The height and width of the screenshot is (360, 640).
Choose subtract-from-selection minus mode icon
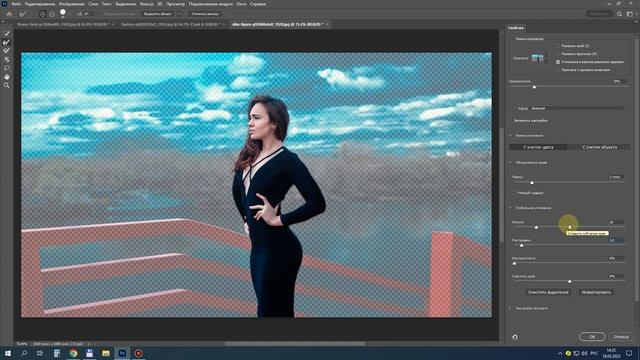pyautogui.click(x=52, y=14)
